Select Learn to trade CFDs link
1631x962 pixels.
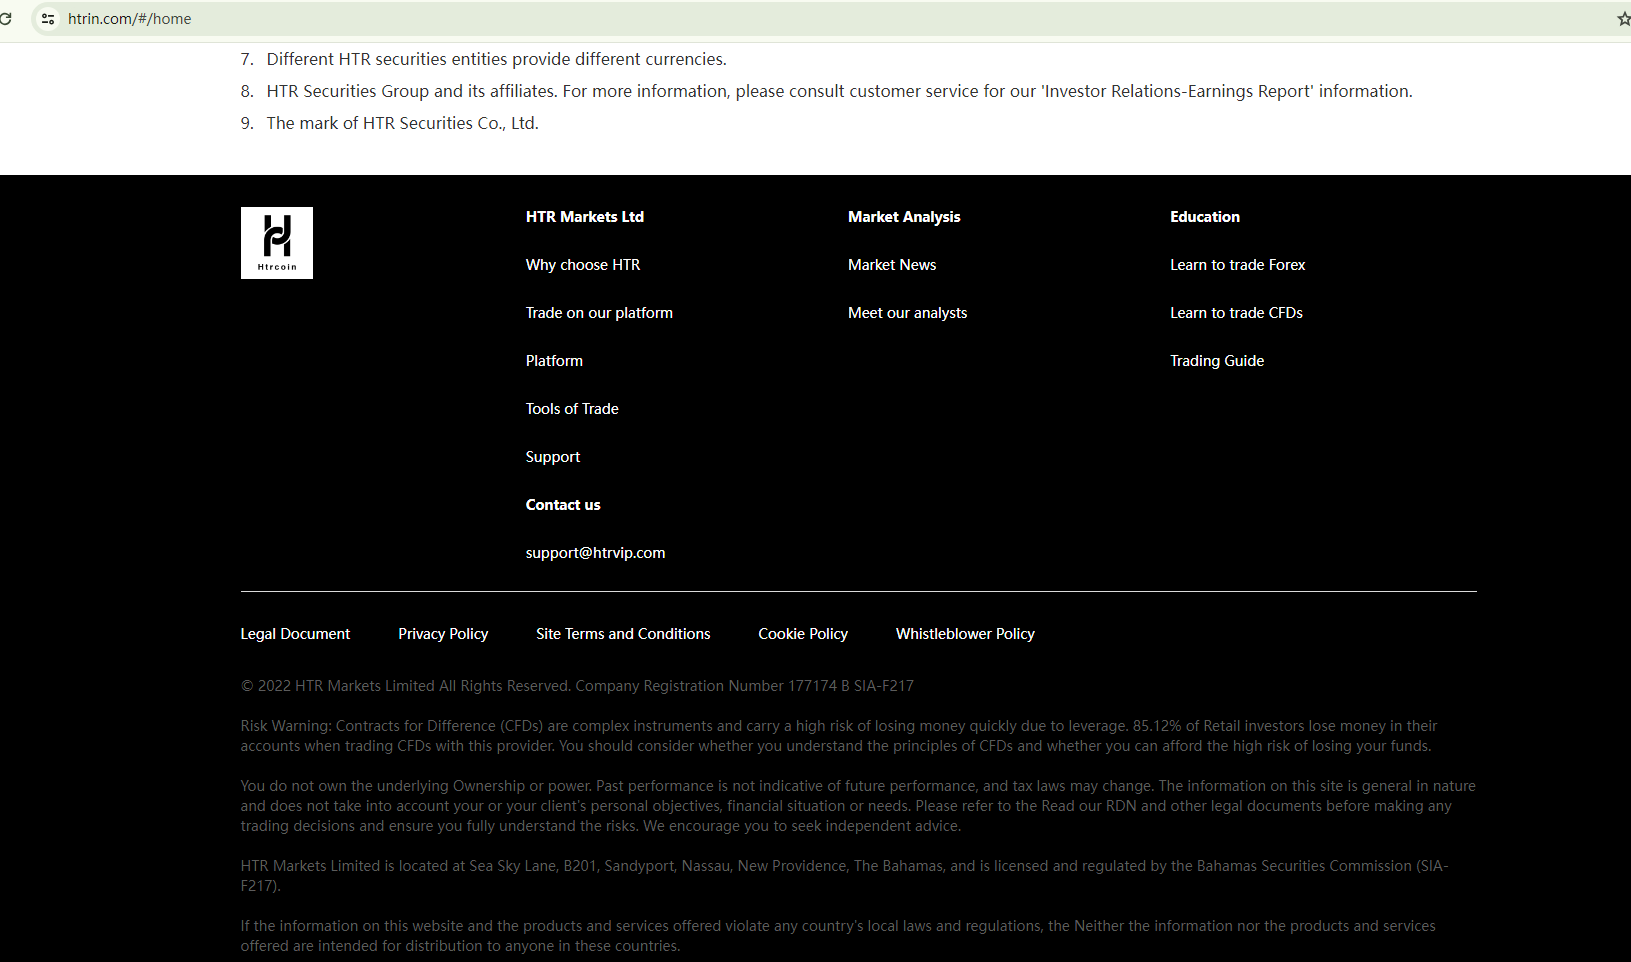pyautogui.click(x=1235, y=313)
